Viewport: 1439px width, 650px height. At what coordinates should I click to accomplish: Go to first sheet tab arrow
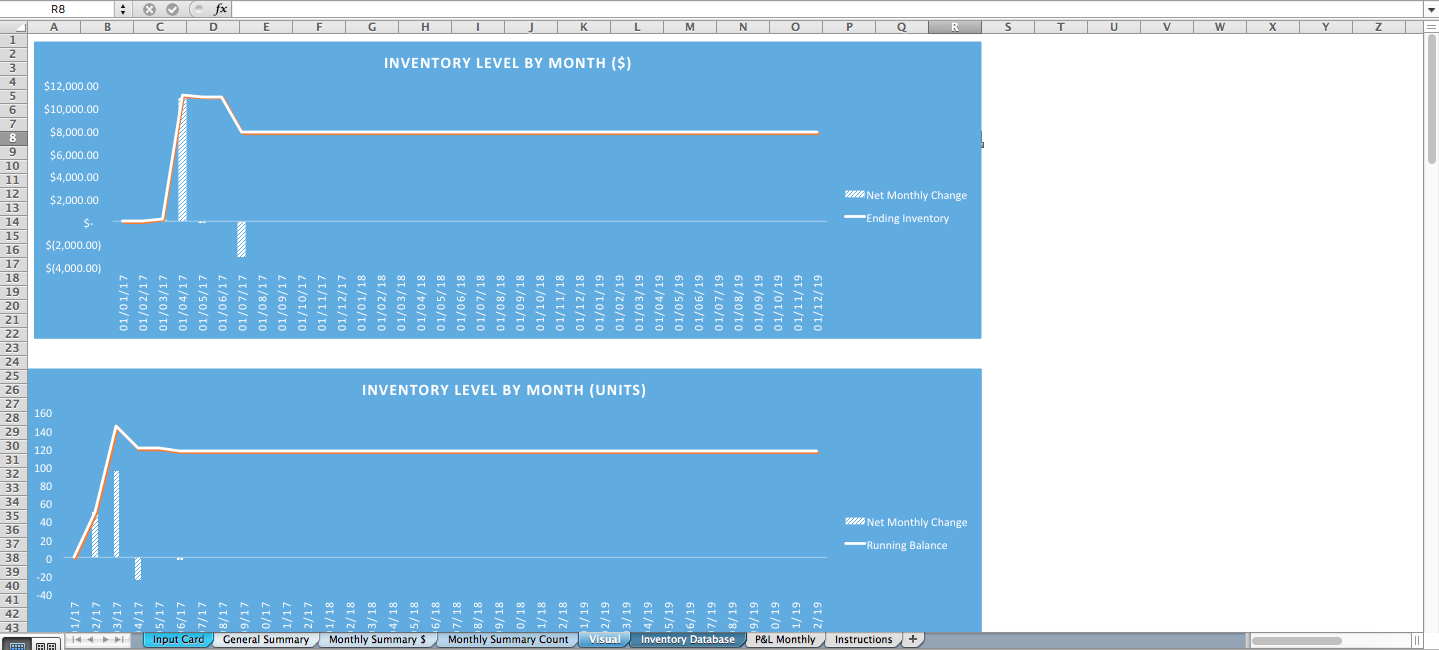tap(77, 639)
